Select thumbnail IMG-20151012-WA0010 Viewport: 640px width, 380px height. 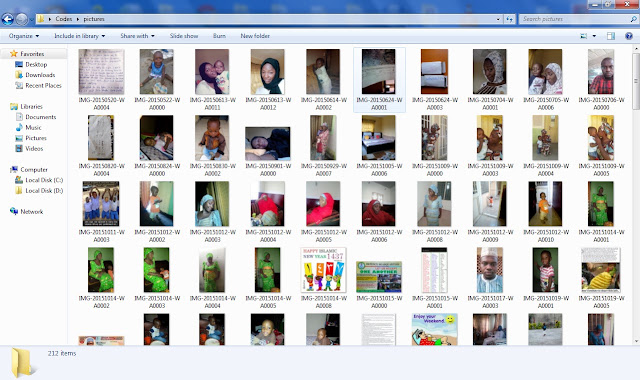[x=545, y=204]
